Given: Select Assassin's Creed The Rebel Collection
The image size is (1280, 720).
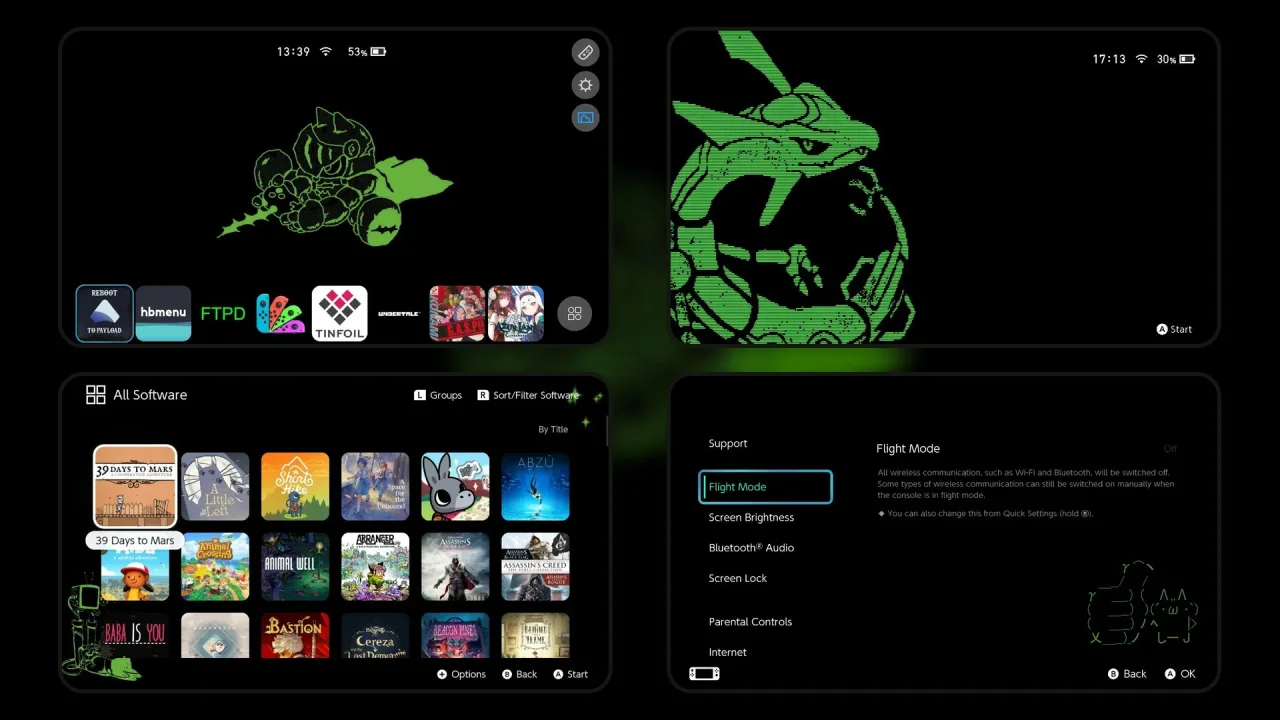Looking at the screenshot, I should click(x=535, y=567).
